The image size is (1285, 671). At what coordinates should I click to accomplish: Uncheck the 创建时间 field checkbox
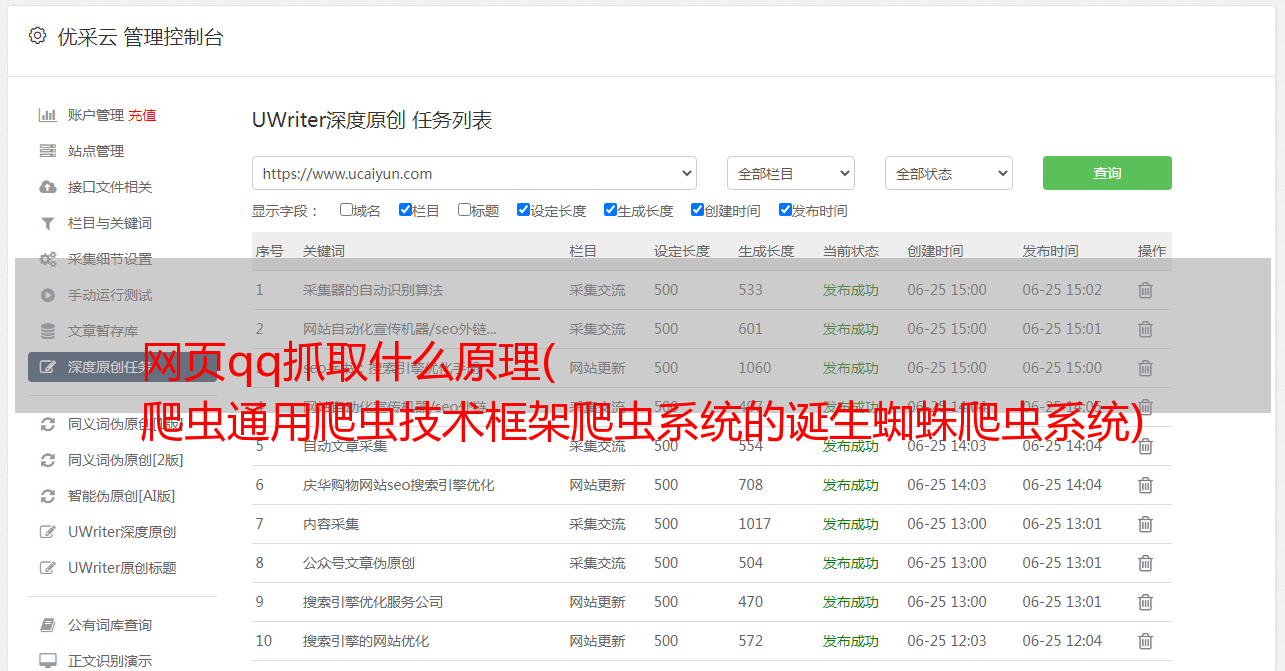point(697,210)
